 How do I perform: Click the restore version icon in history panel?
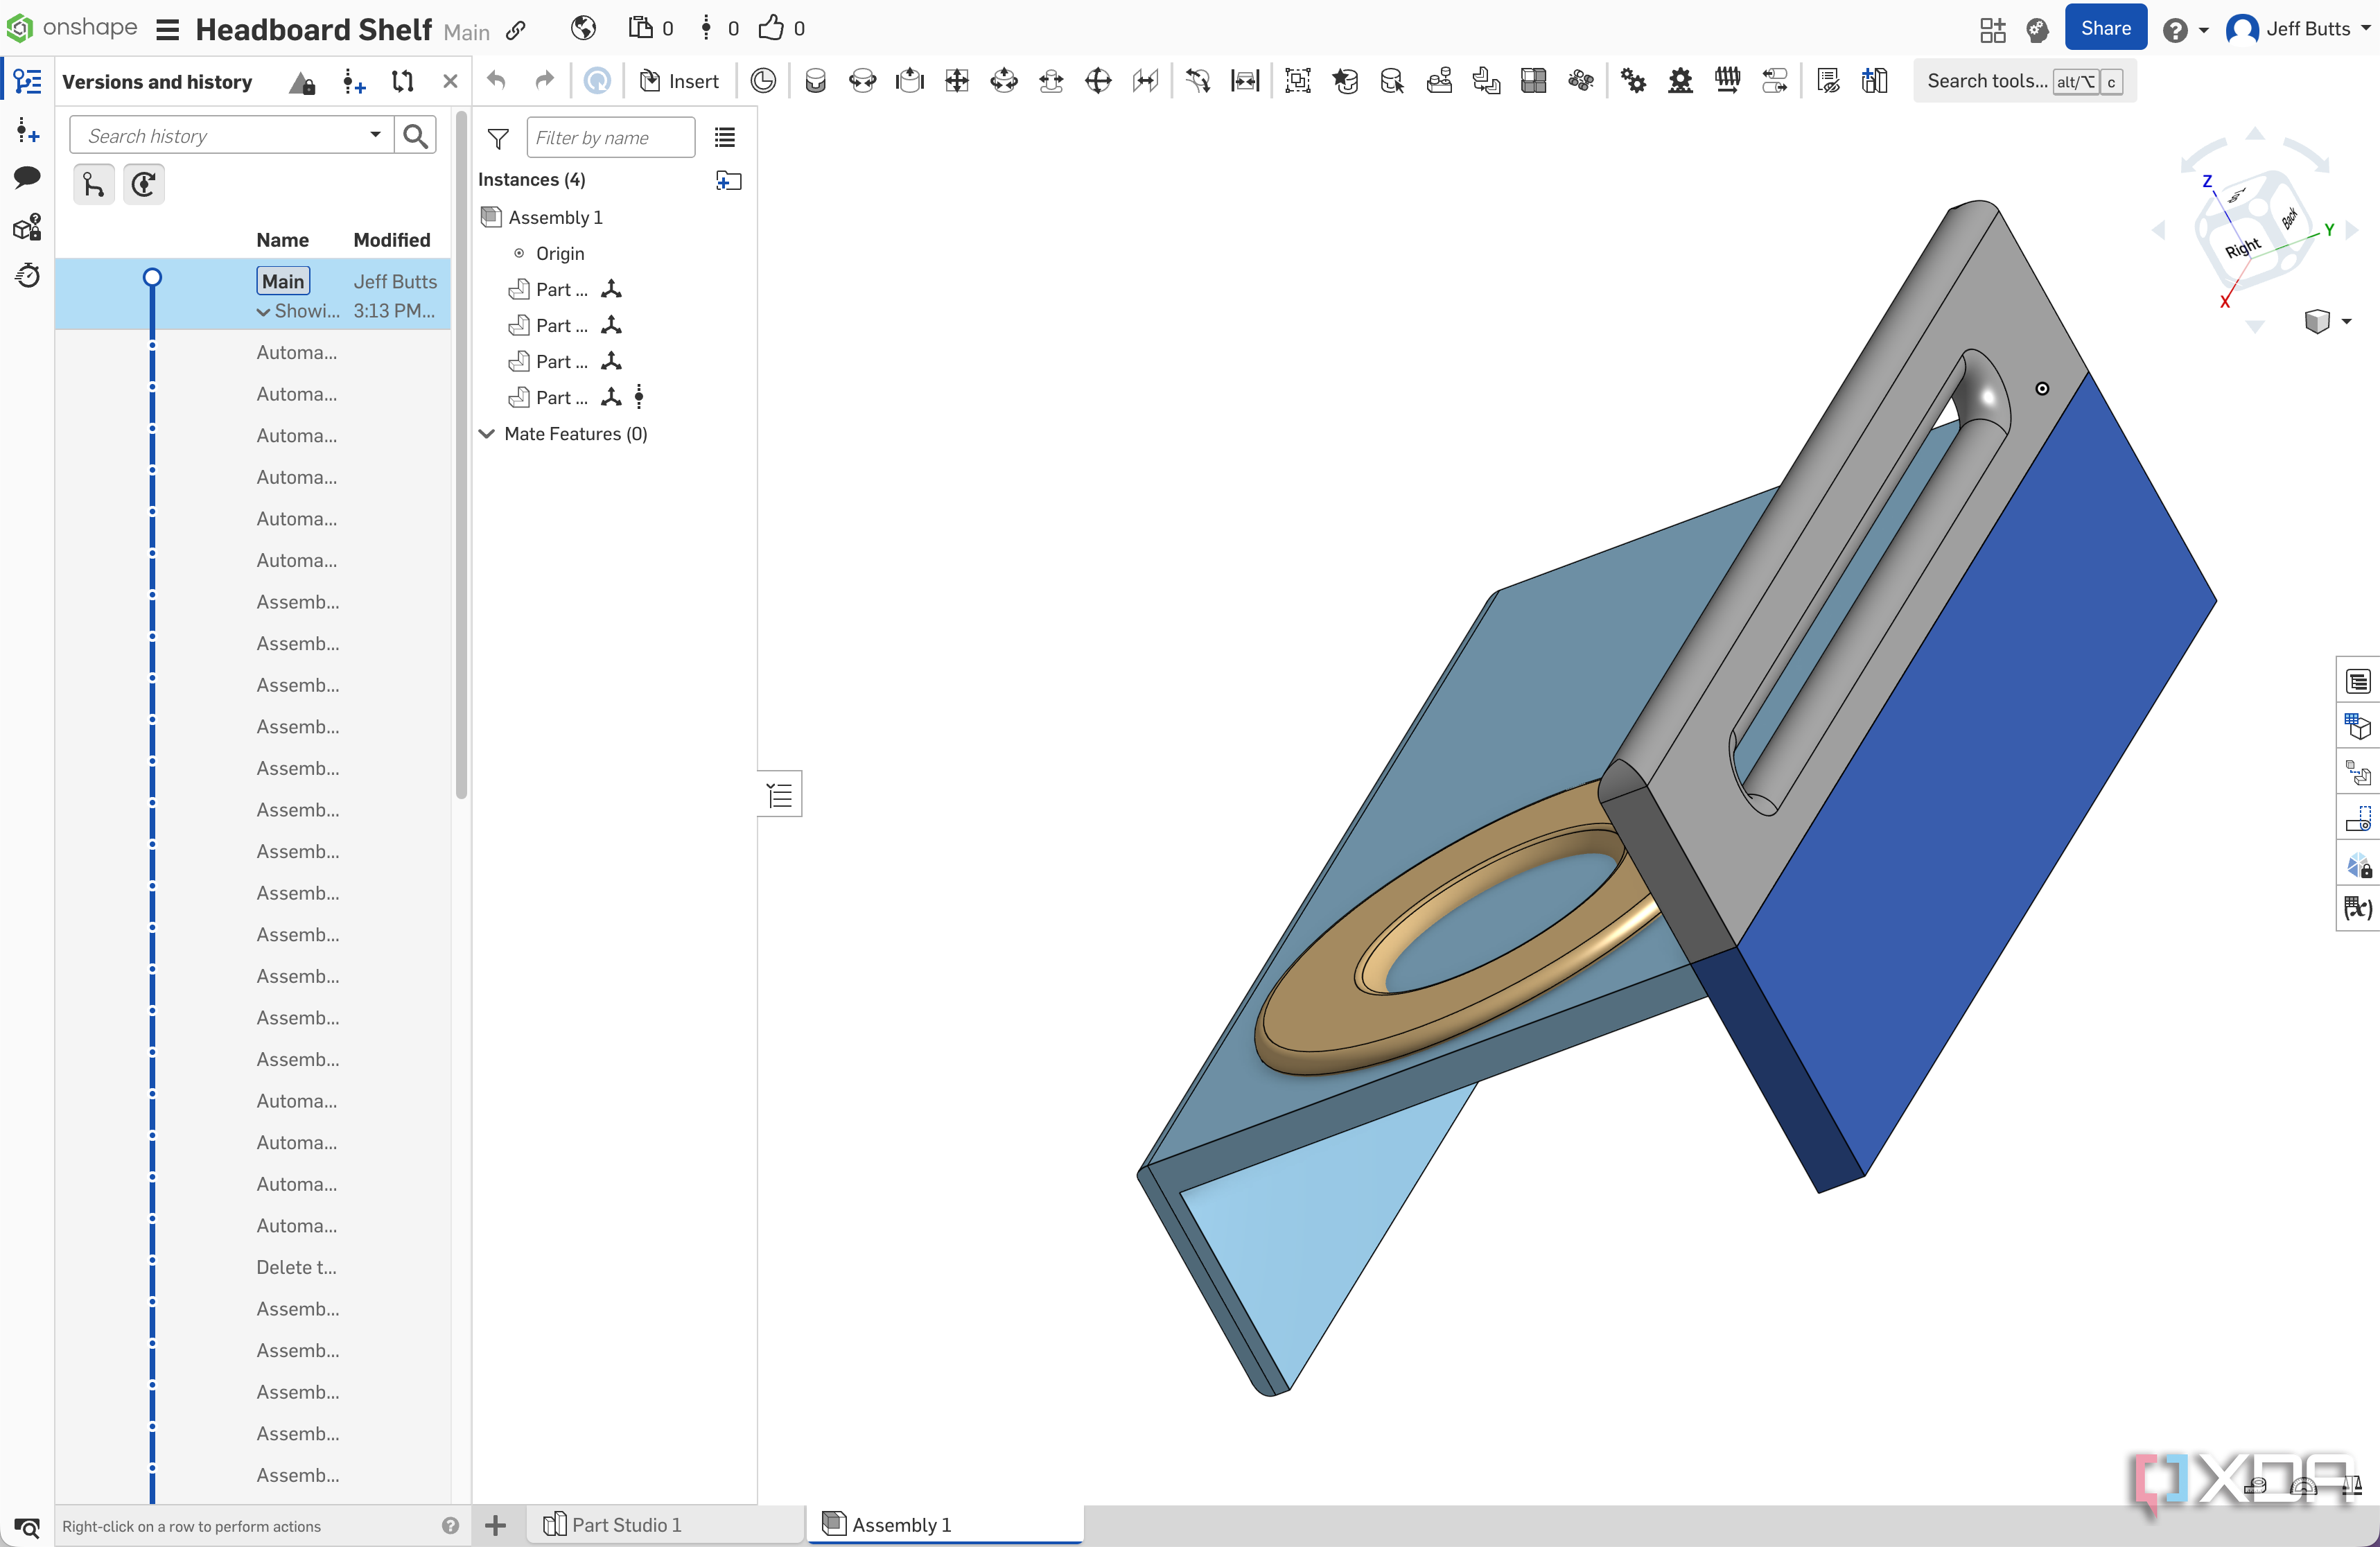144,185
